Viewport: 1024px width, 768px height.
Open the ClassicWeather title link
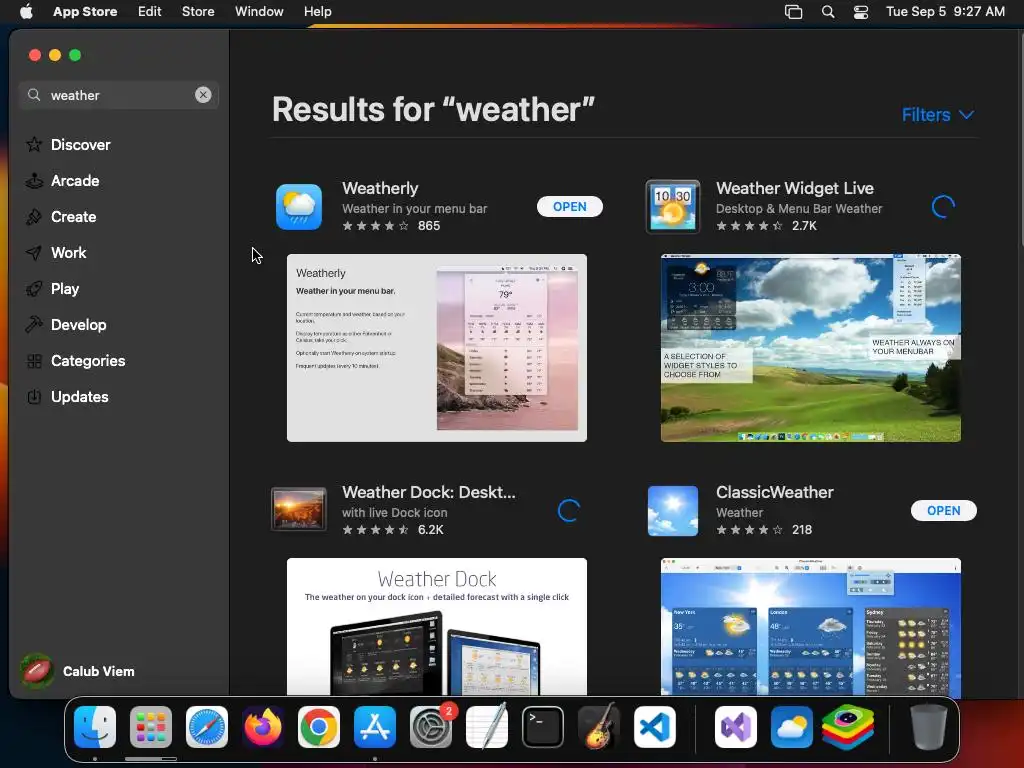click(x=775, y=492)
